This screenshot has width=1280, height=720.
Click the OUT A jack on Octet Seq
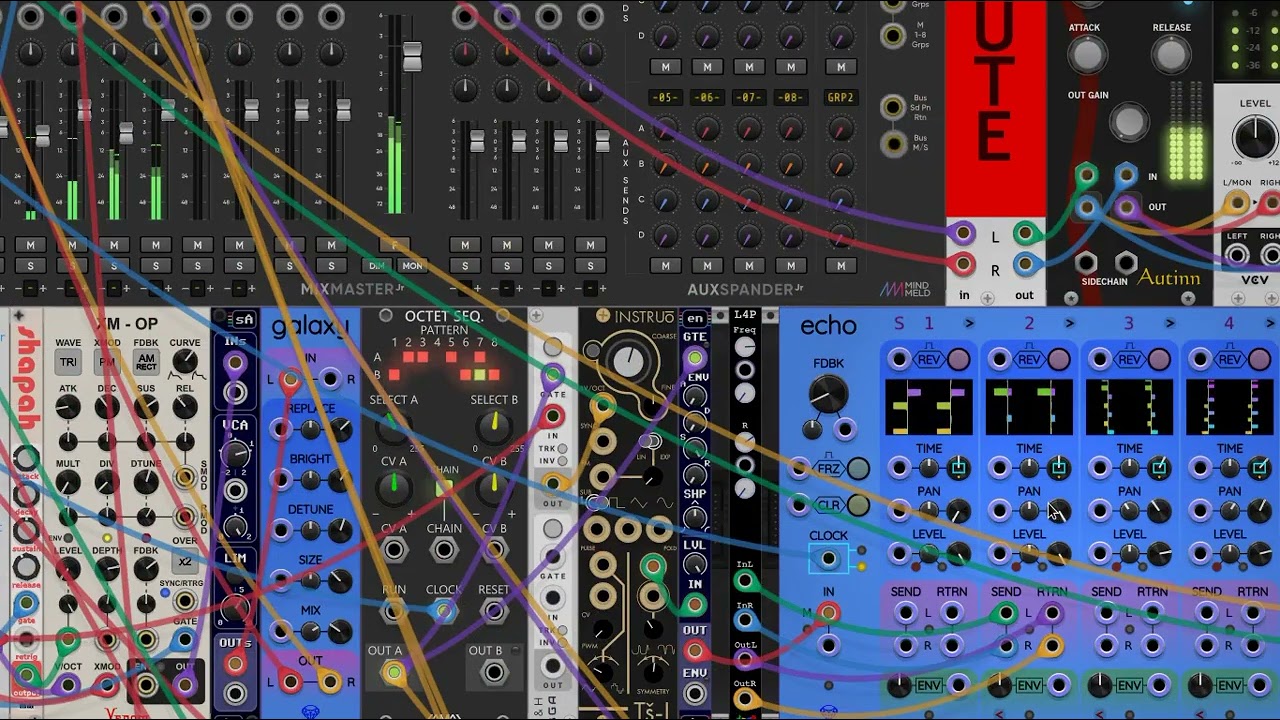pyautogui.click(x=394, y=673)
